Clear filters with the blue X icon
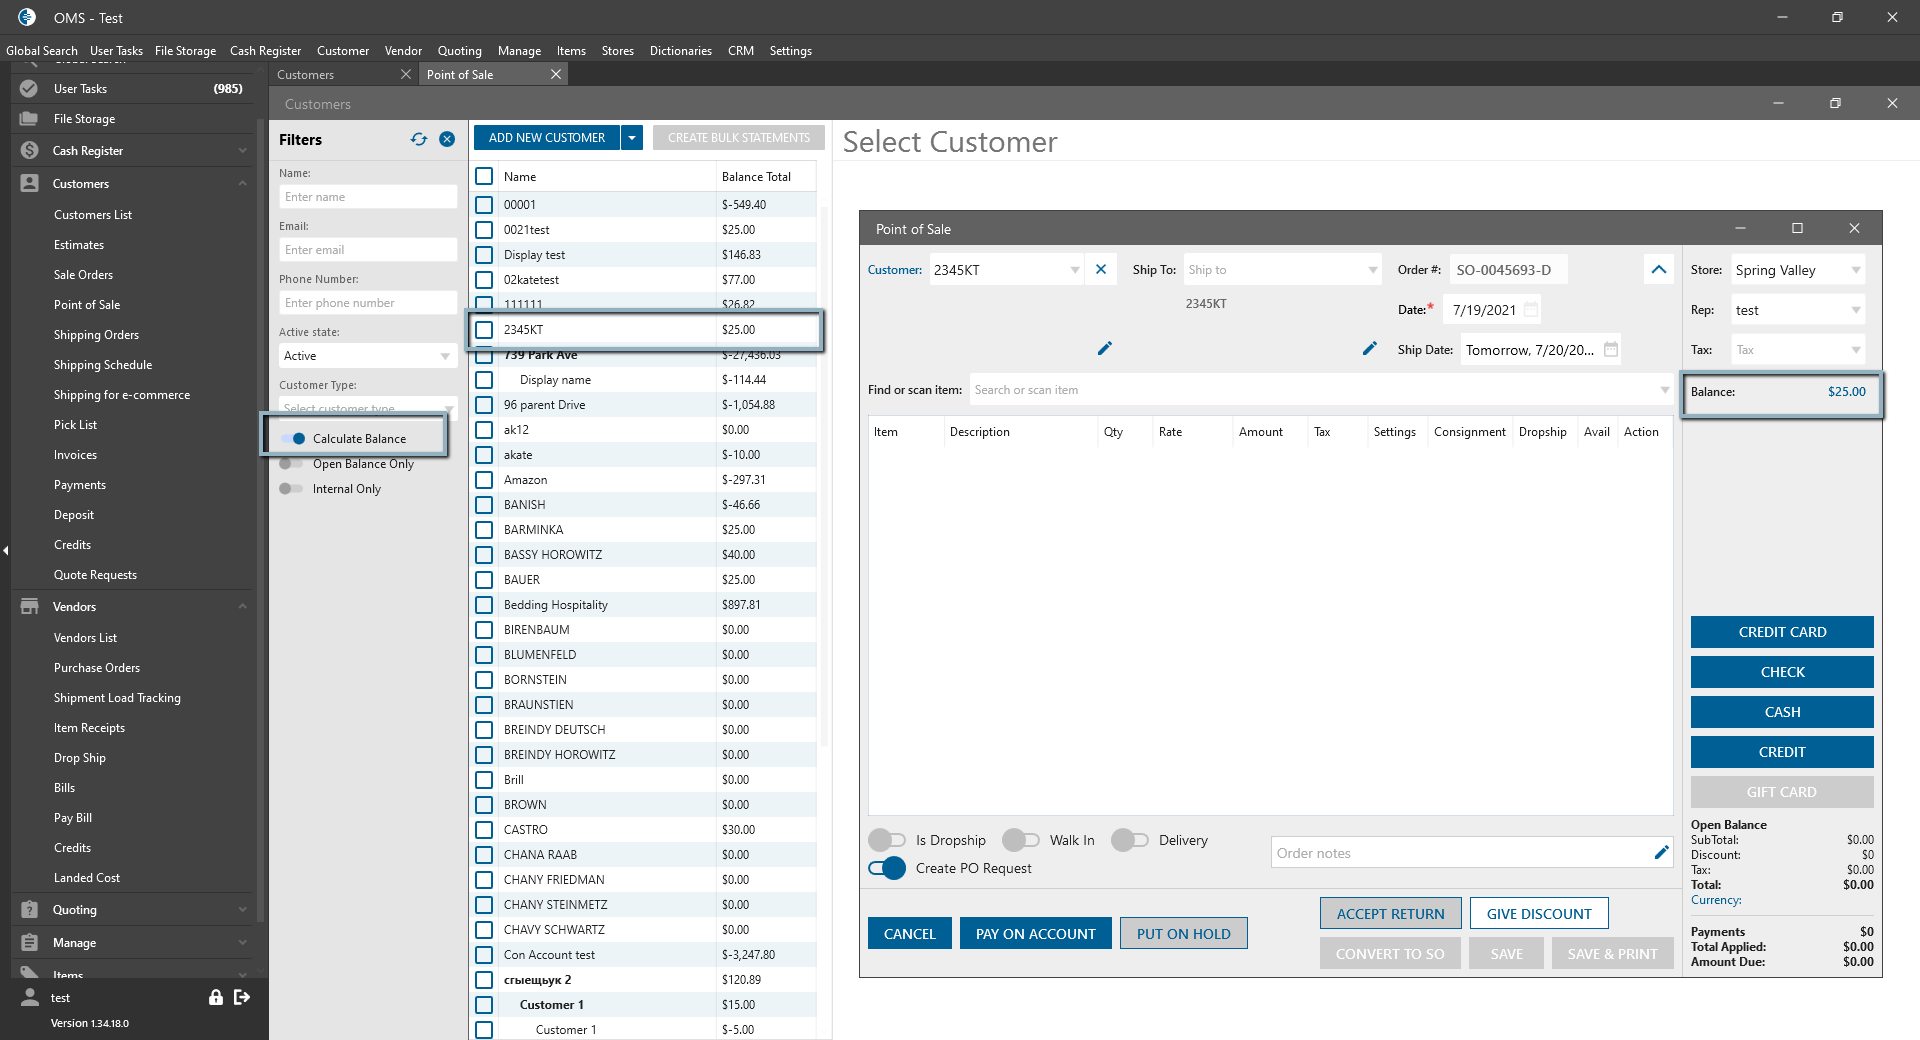This screenshot has width=1920, height=1040. [x=447, y=140]
